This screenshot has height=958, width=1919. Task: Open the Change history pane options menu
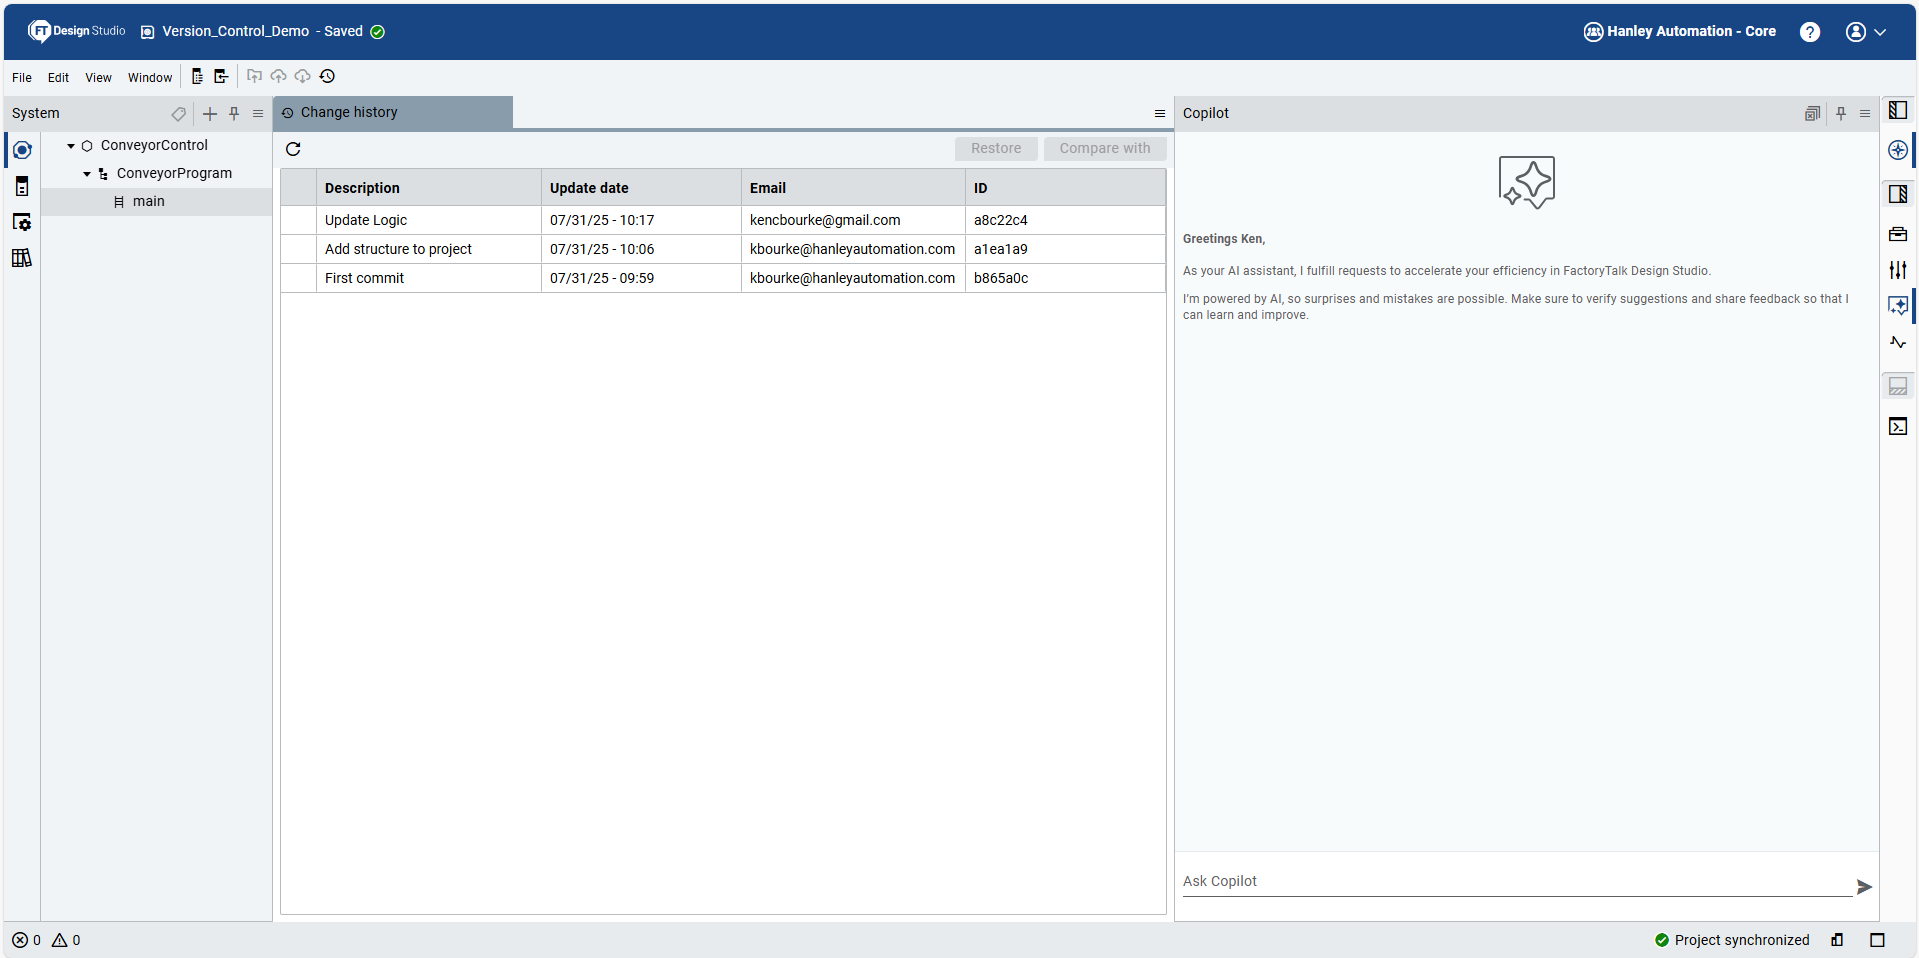click(1160, 114)
